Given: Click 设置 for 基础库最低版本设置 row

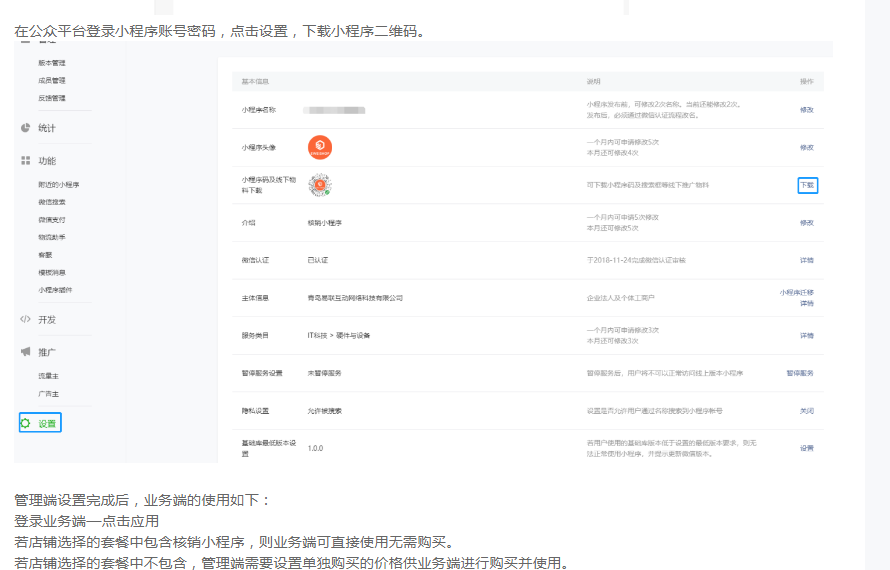Looking at the screenshot, I should [x=806, y=448].
